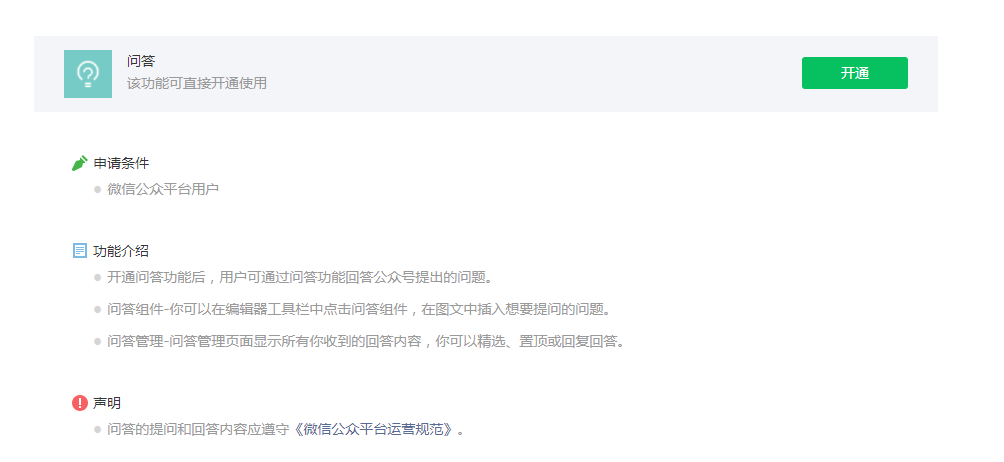This screenshot has width=1004, height=462.
Task: Click the bullet dot before 问答管理
Action: tap(97, 342)
